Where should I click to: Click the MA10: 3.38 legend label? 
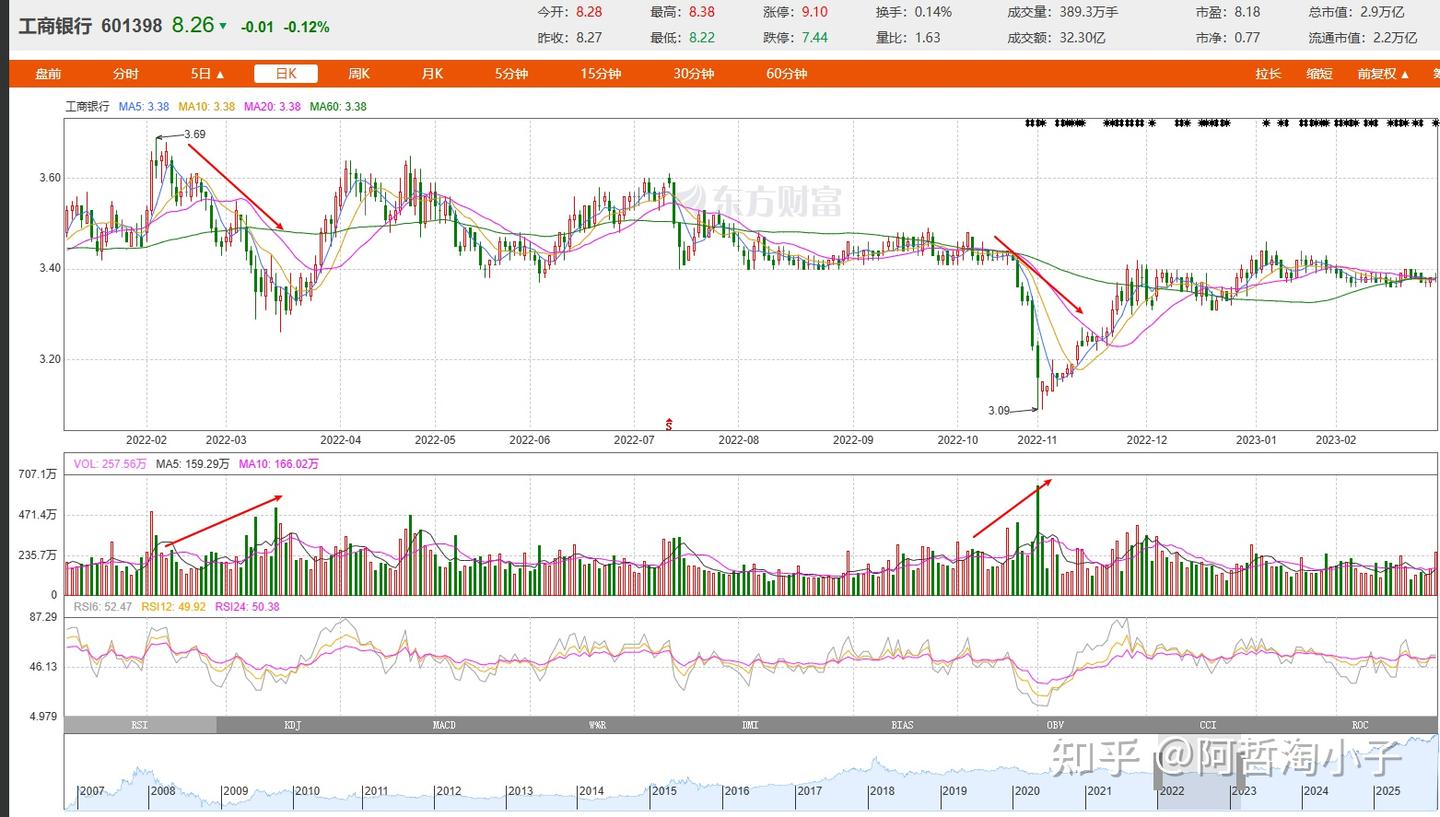coord(207,106)
